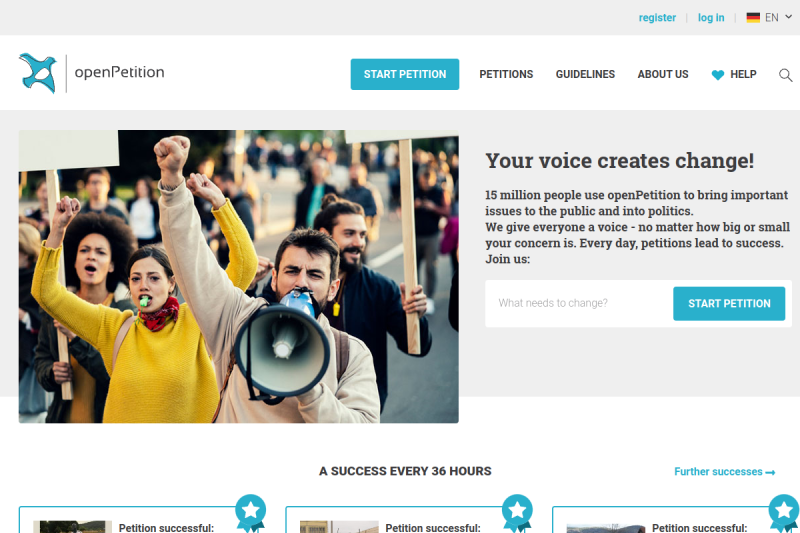Click the German flag icon
Image resolution: width=800 pixels, height=533 pixels.
tap(753, 17)
